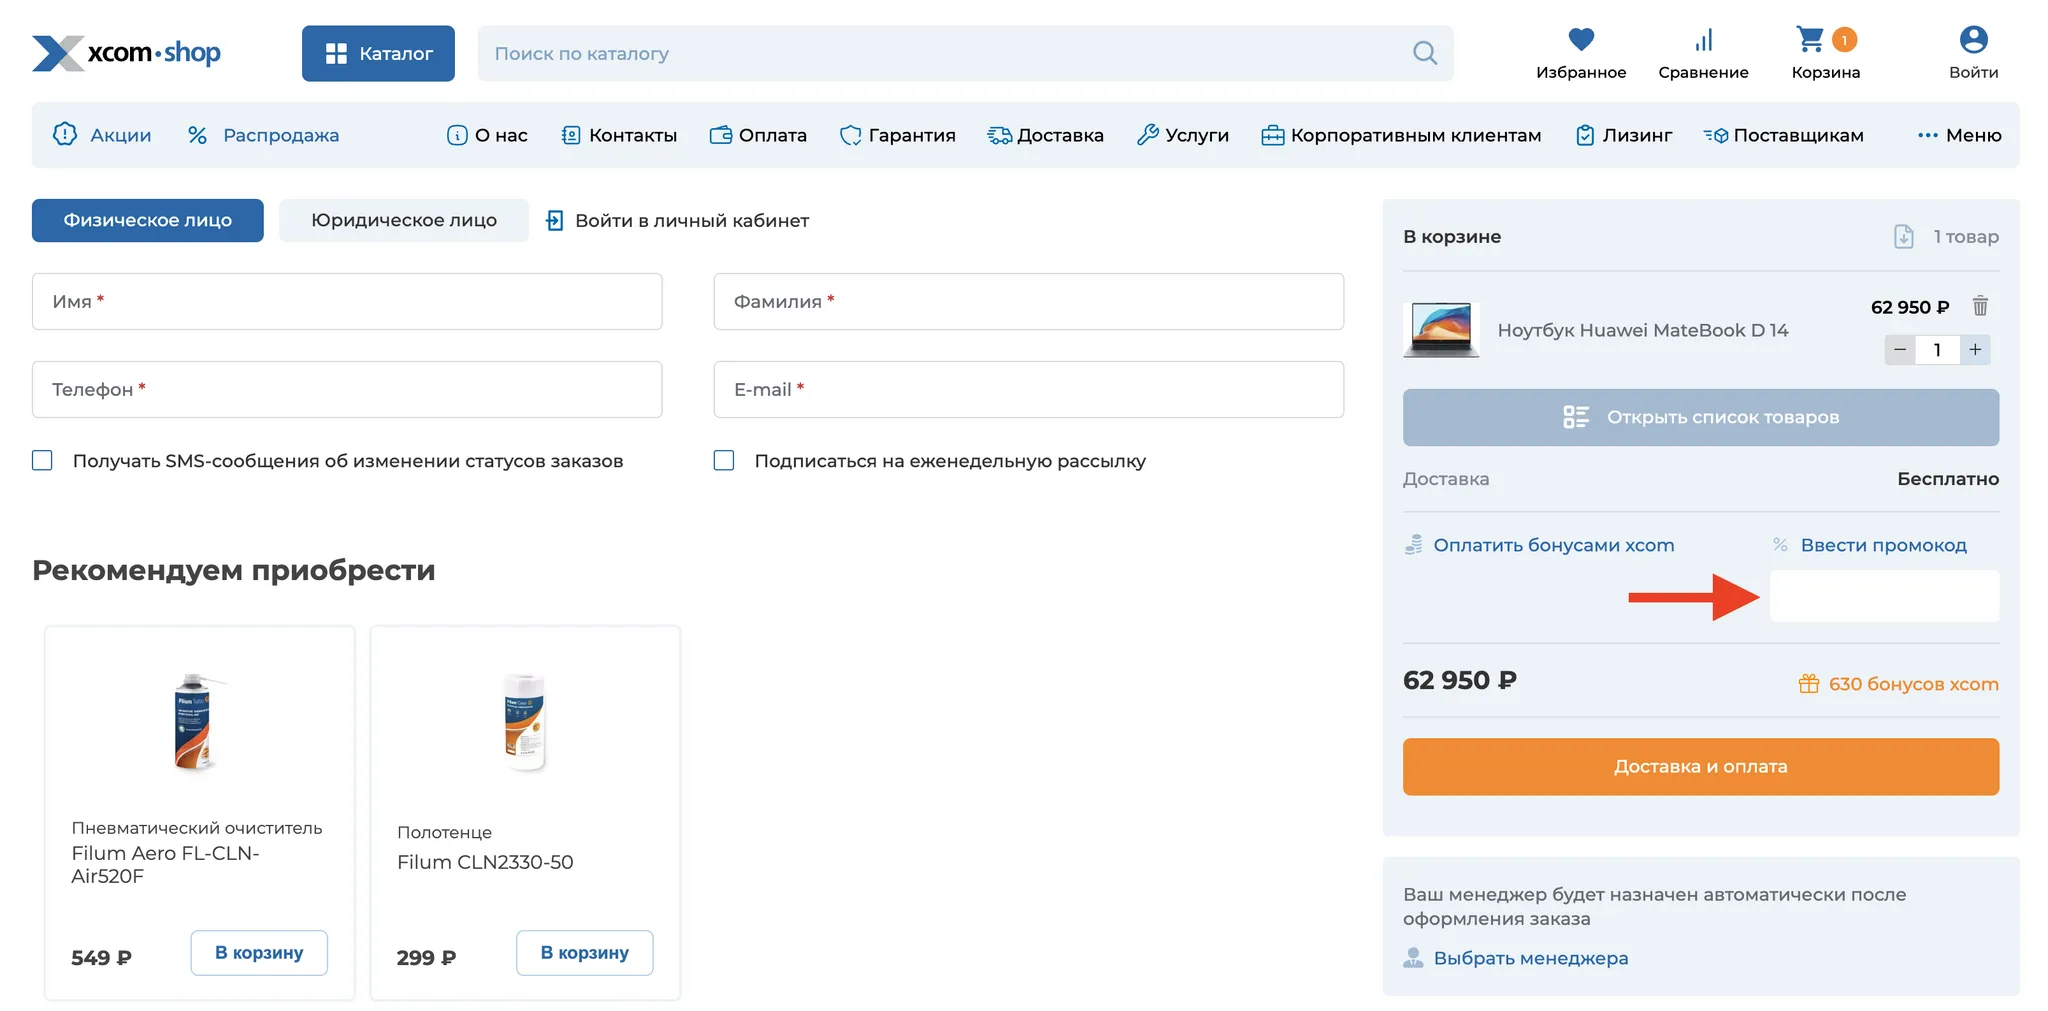
Task: Open Filum Aero FL-CLN-Air520F product title
Action: [166, 864]
